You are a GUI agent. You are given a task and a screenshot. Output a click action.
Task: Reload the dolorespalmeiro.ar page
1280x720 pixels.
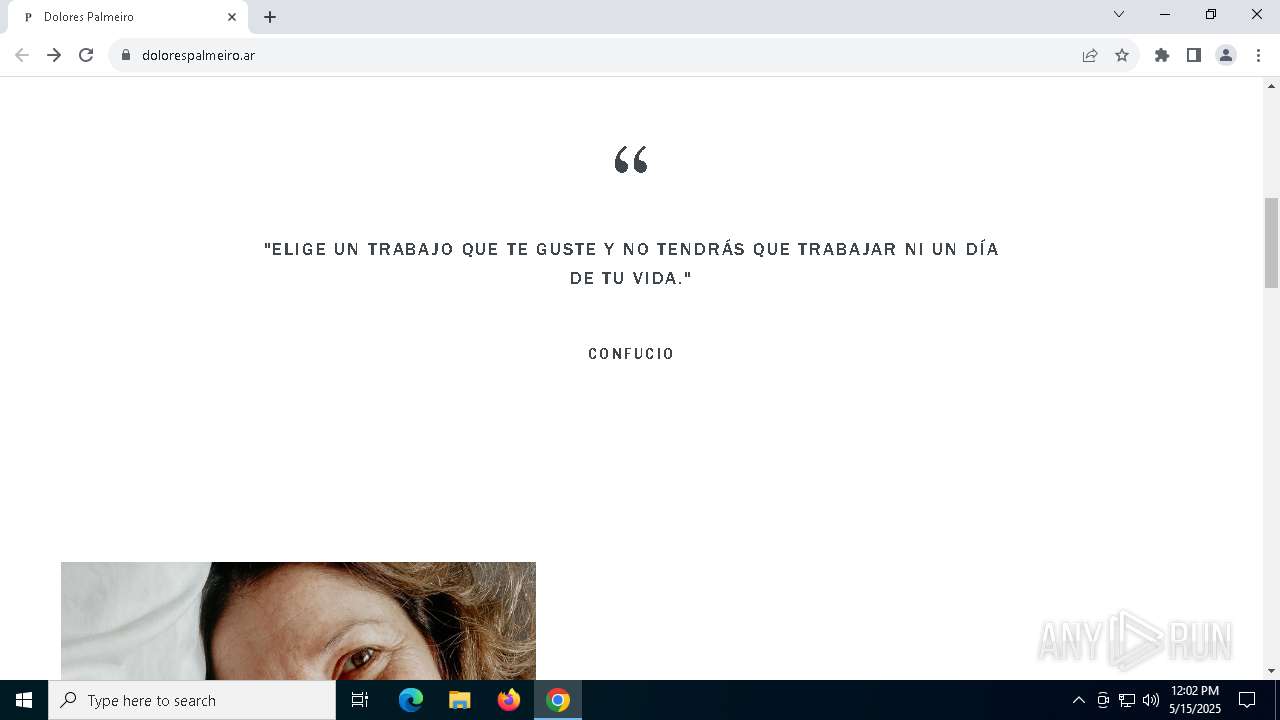(x=86, y=55)
